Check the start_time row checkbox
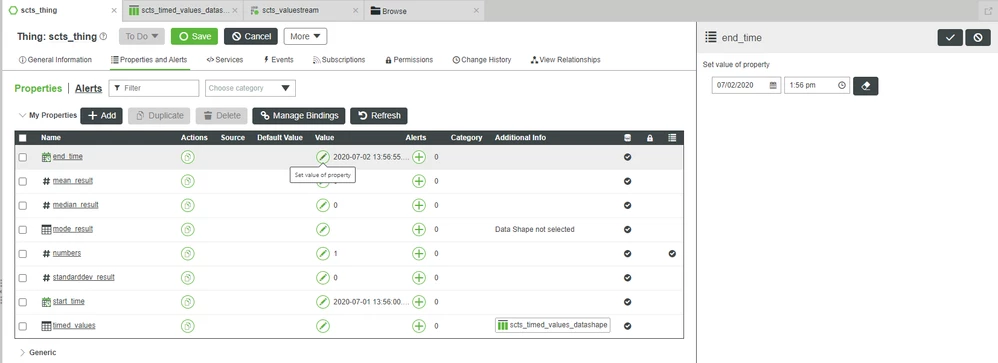Viewport: 998px width, 363px height. tap(23, 302)
